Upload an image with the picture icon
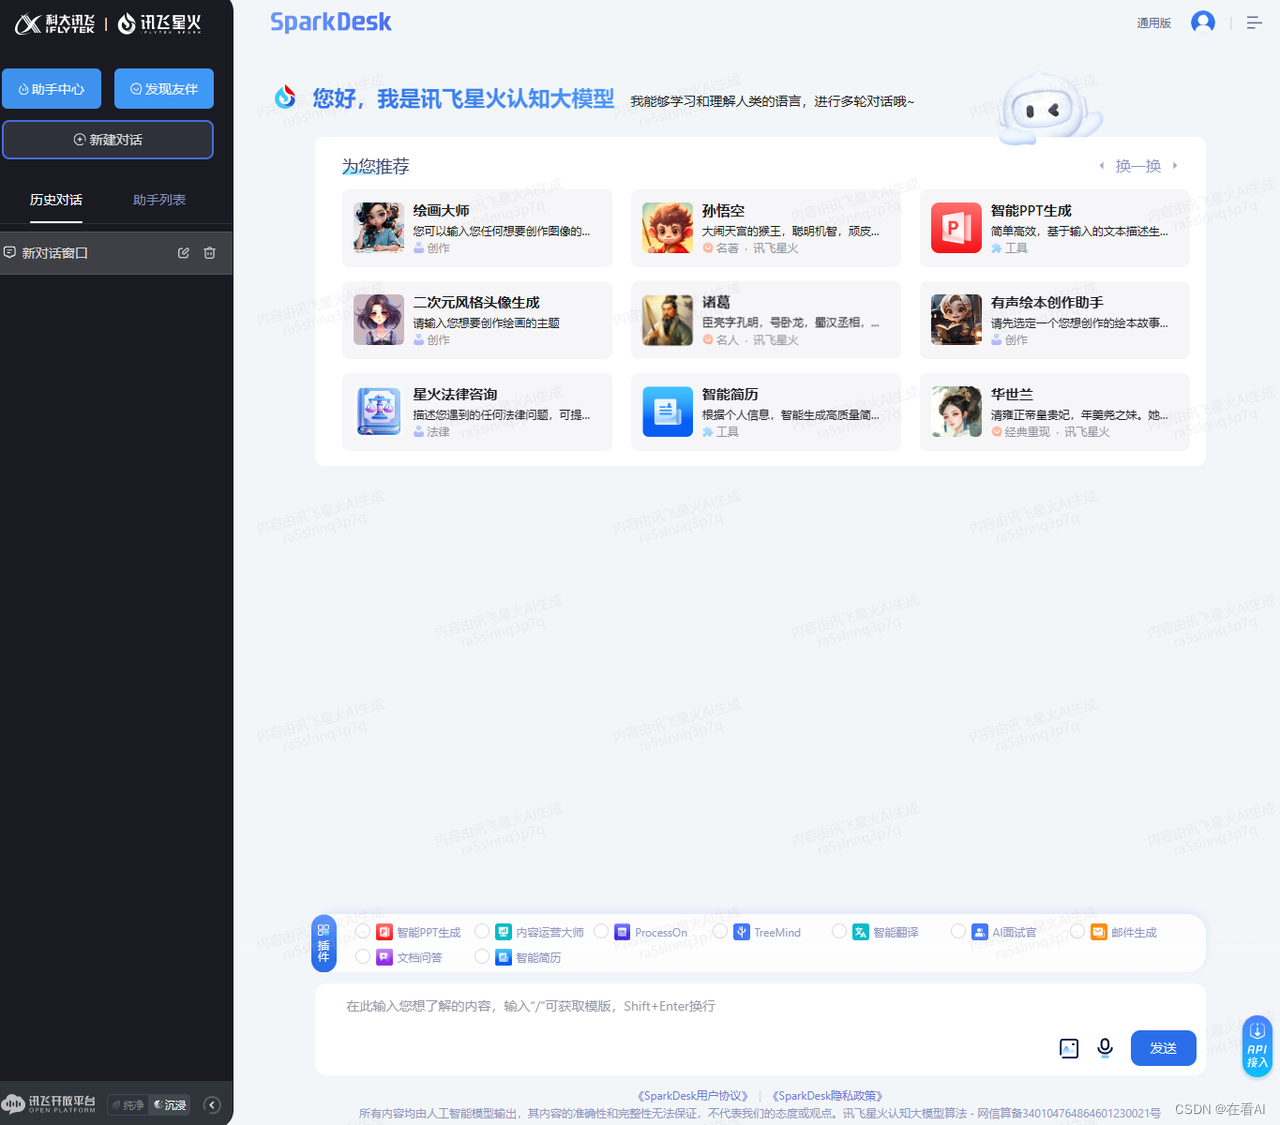This screenshot has height=1125, width=1280. pos(1069,1048)
